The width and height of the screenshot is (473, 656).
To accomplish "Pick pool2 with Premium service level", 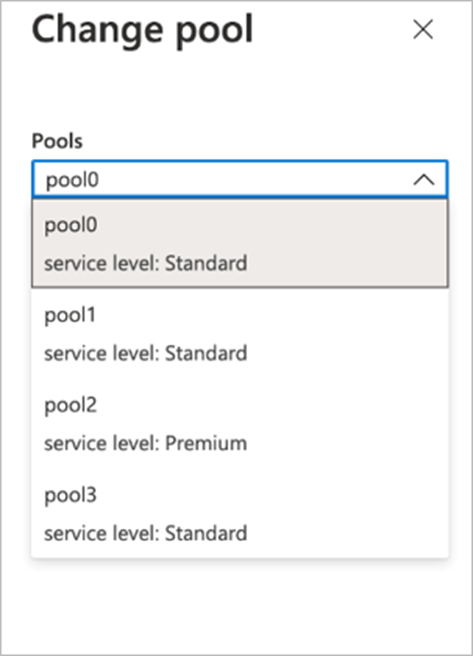I will pos(240,423).
